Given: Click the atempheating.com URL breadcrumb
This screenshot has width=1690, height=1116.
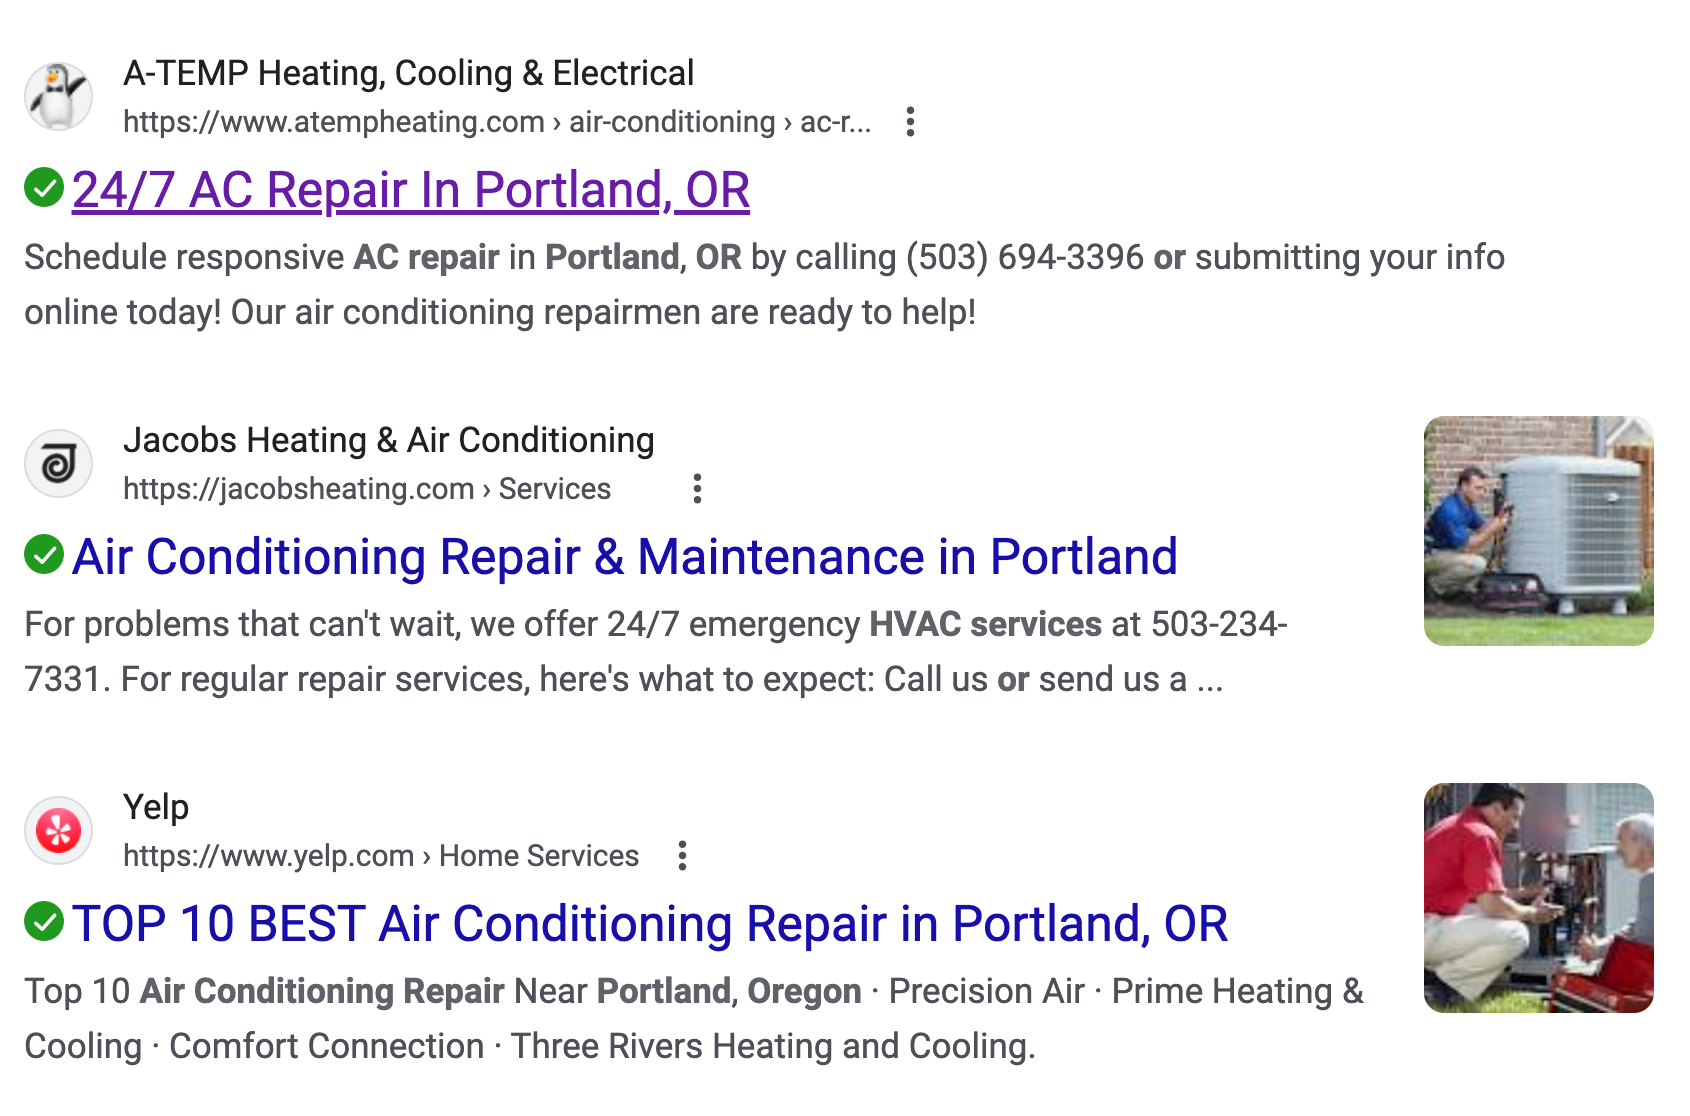Looking at the screenshot, I should 496,122.
